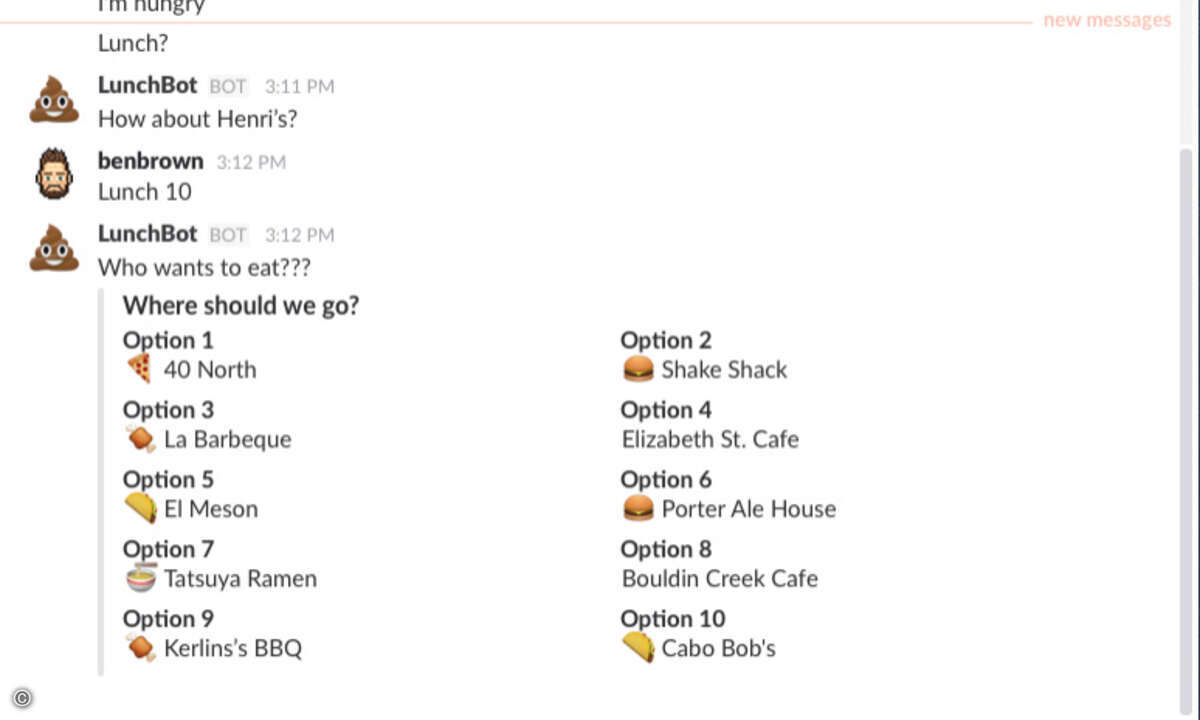Click the BOT badge next to LunchBot 3:12 PM
Viewport: 1200px width, 720px height.
(x=228, y=235)
